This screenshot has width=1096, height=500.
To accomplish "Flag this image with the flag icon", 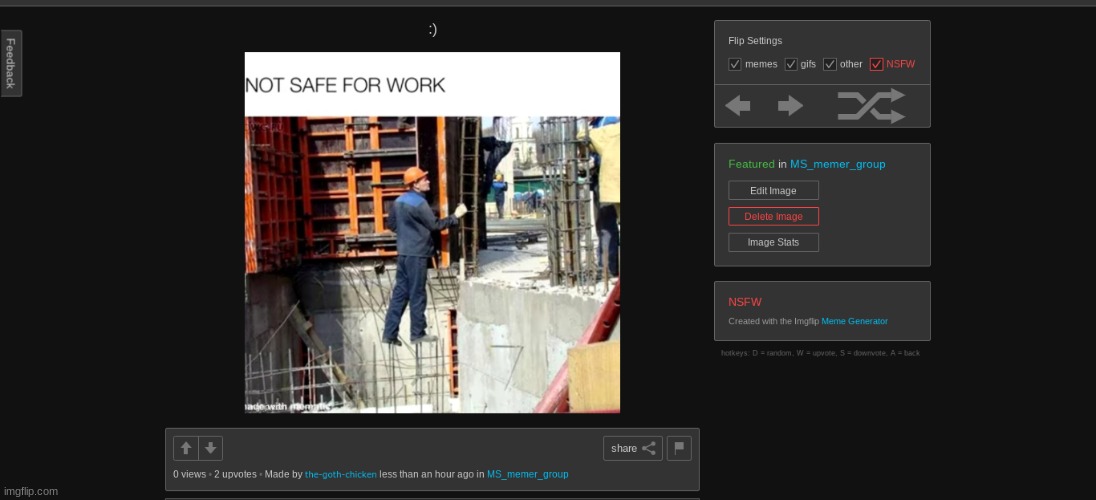I will pos(679,448).
